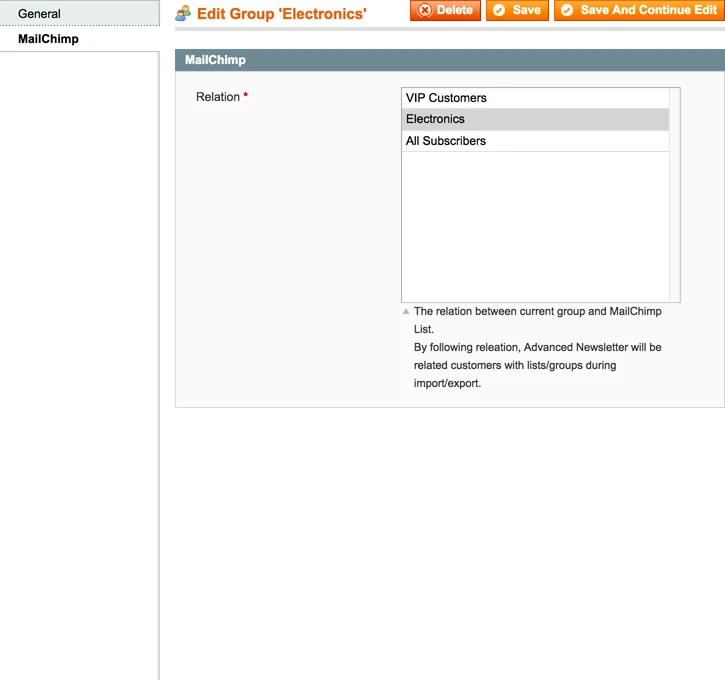Click the checkmark icon on the Save button

tap(499, 10)
